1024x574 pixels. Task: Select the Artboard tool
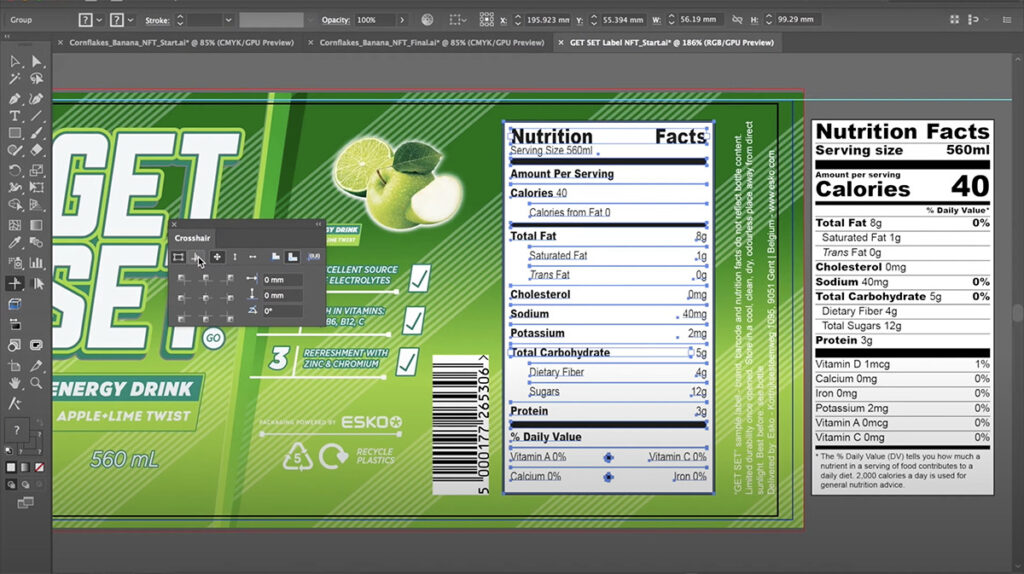[14, 366]
